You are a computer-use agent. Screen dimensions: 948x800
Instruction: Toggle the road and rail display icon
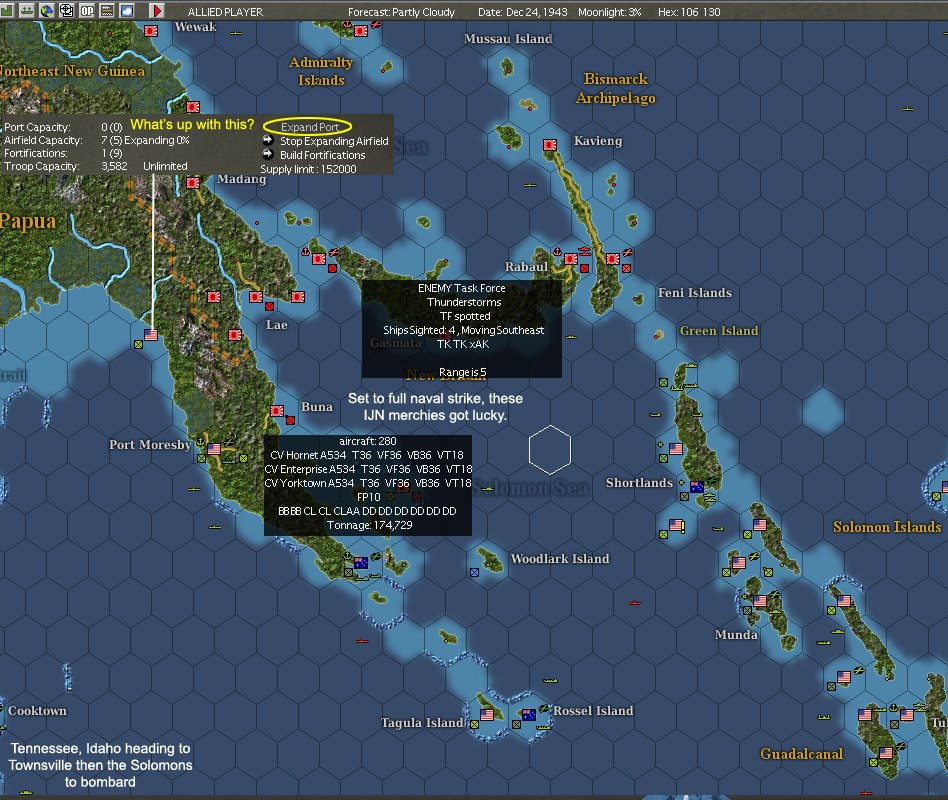click(107, 11)
